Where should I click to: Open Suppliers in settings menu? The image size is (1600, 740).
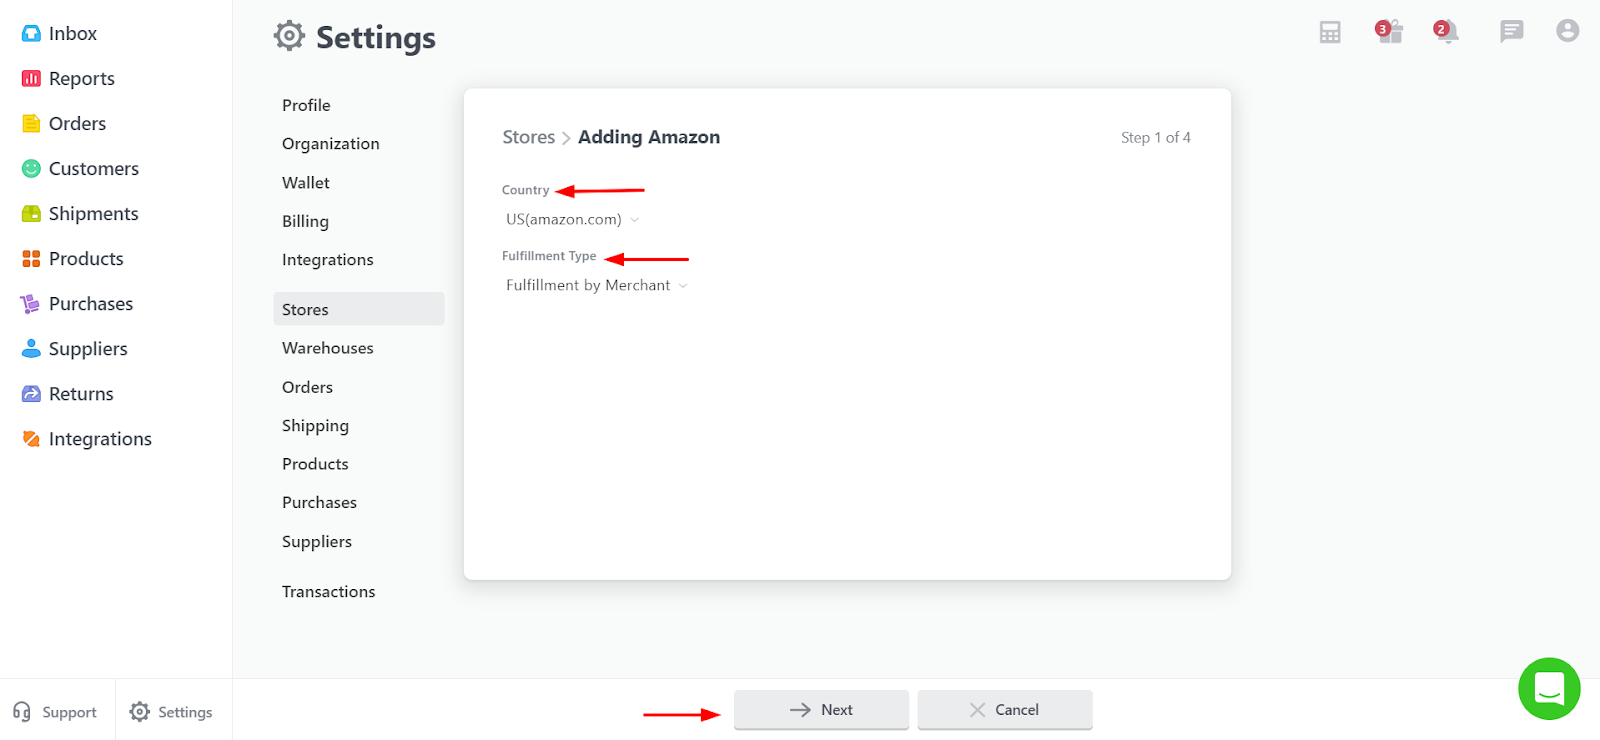pos(317,542)
